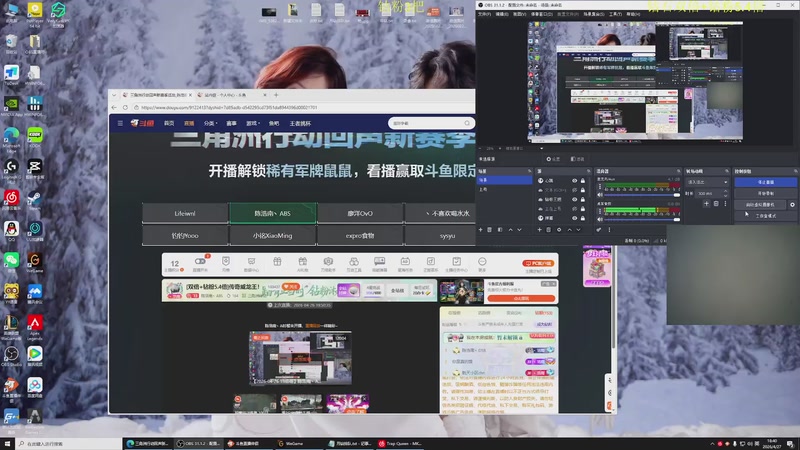Image resolution: width=800 pixels, height=450 pixels.
Task: Expand the 游戏 dropdown in Douyu navigation
Action: click(253, 123)
